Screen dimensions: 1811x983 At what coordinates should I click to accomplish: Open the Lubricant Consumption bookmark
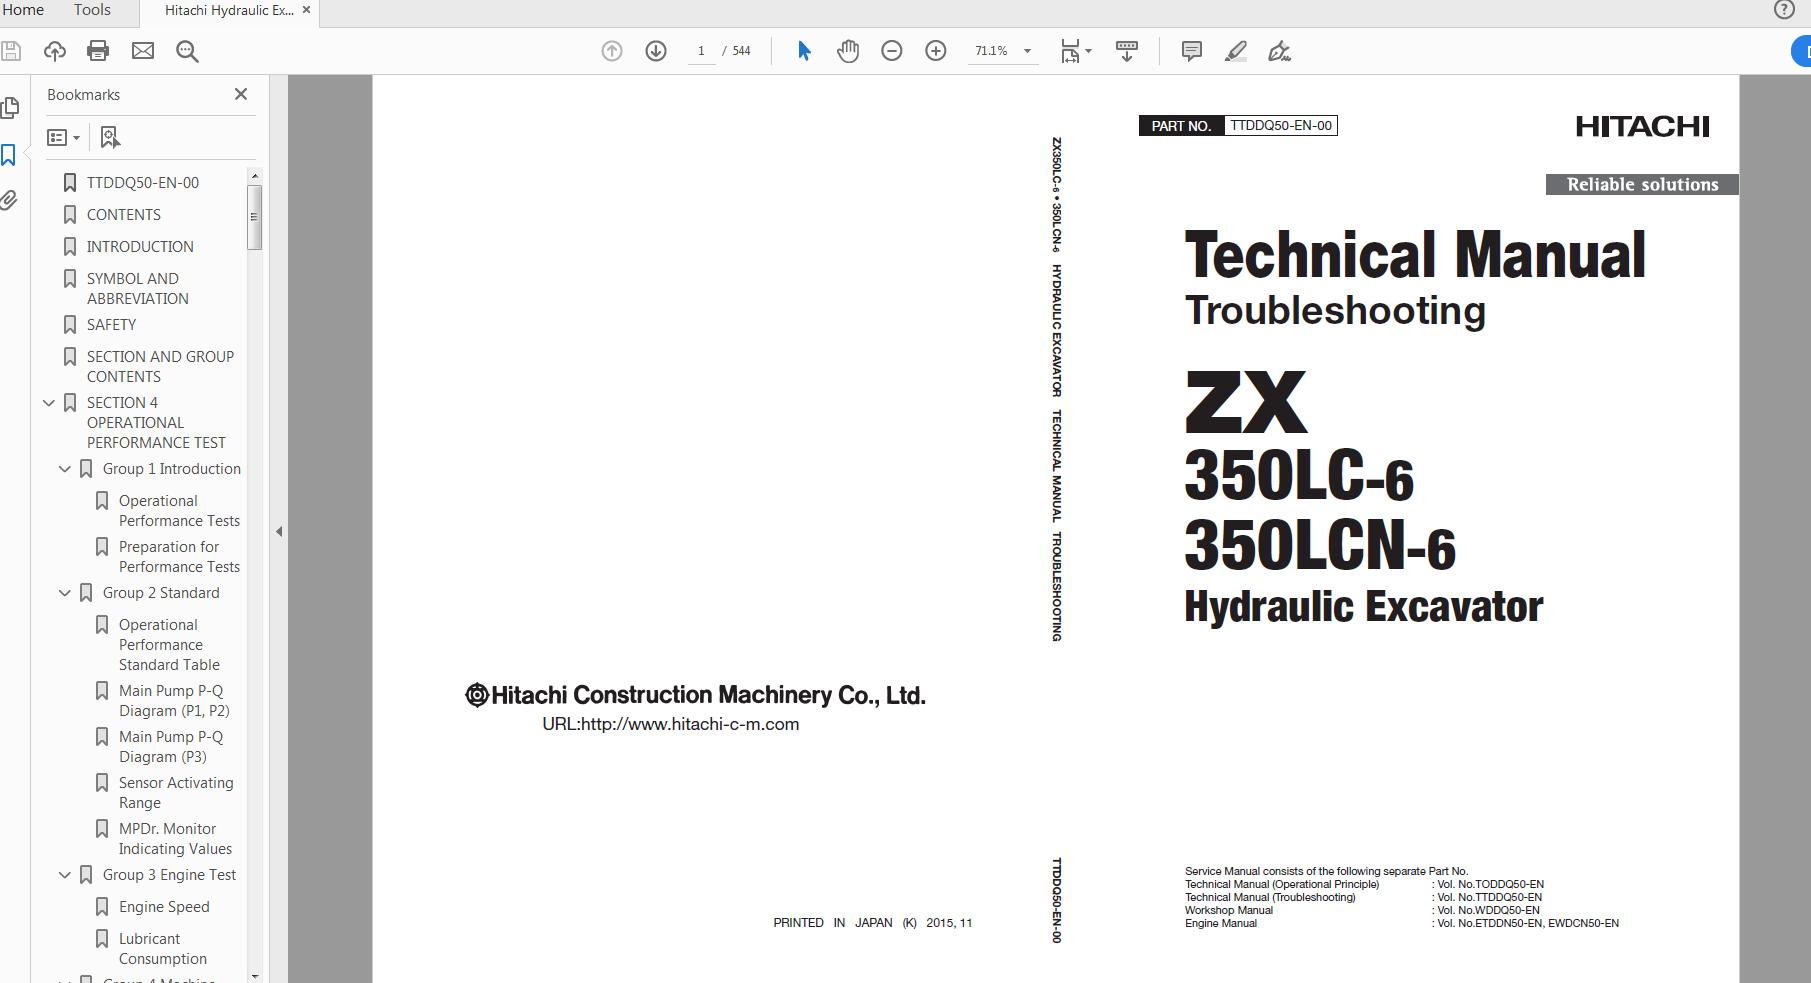pyautogui.click(x=162, y=949)
